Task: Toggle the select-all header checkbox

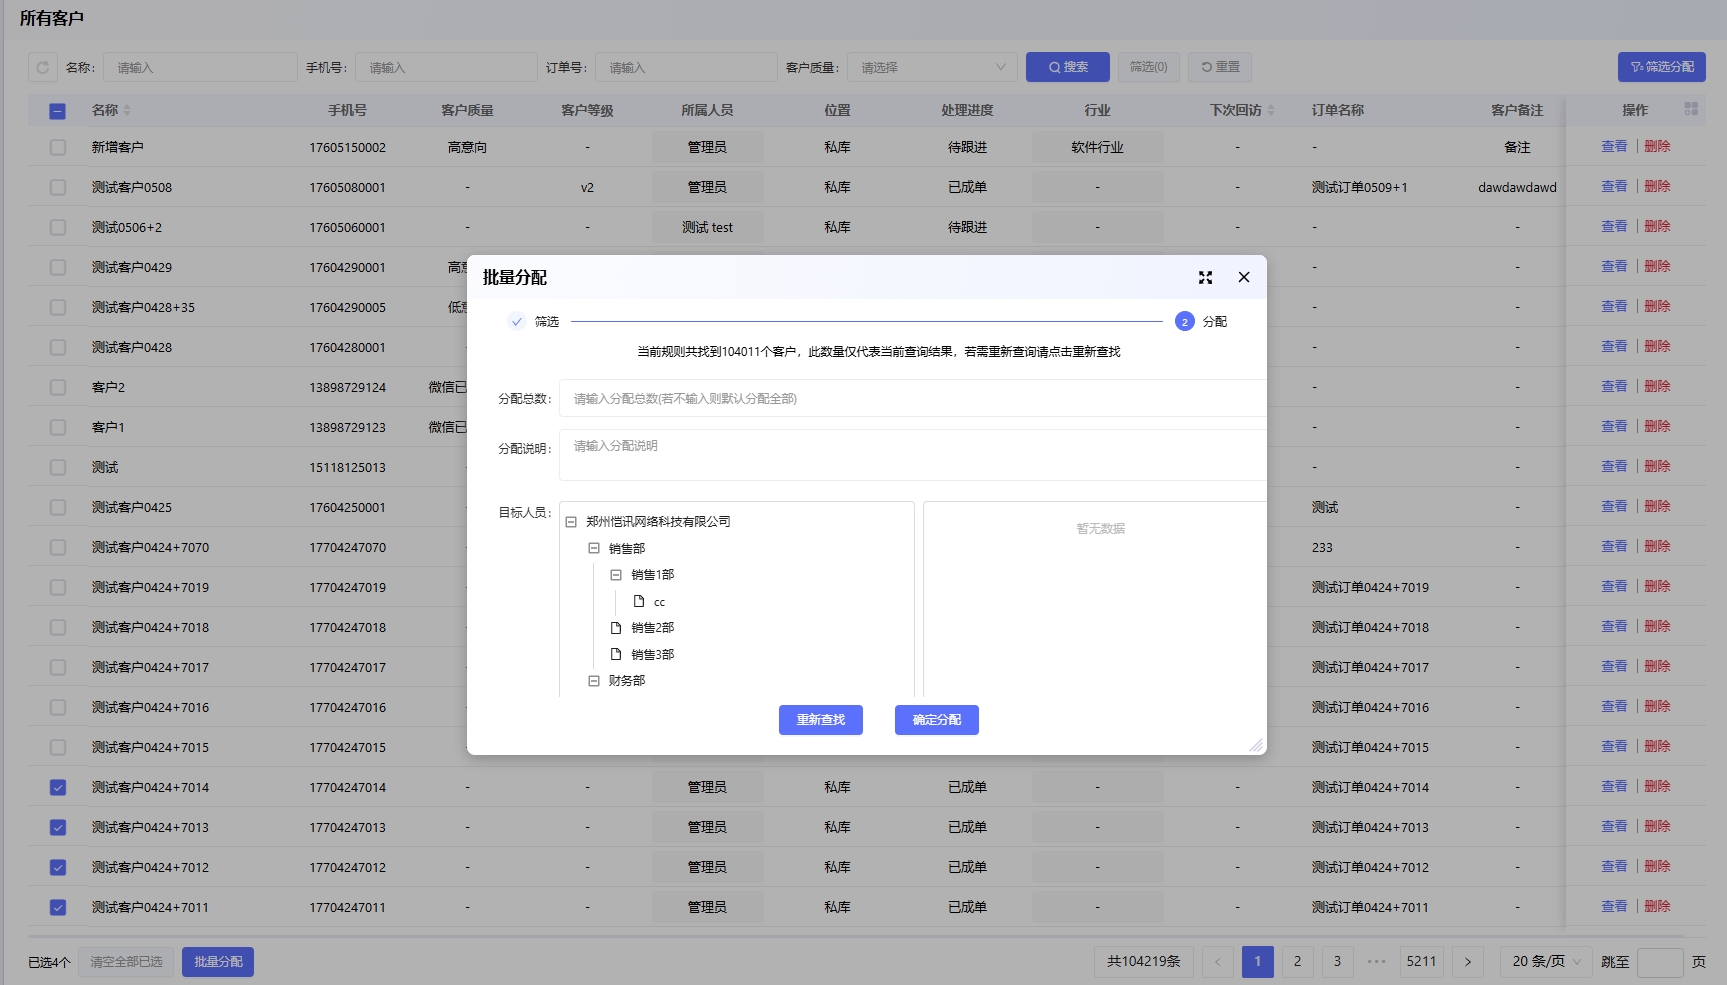Action: (58, 111)
